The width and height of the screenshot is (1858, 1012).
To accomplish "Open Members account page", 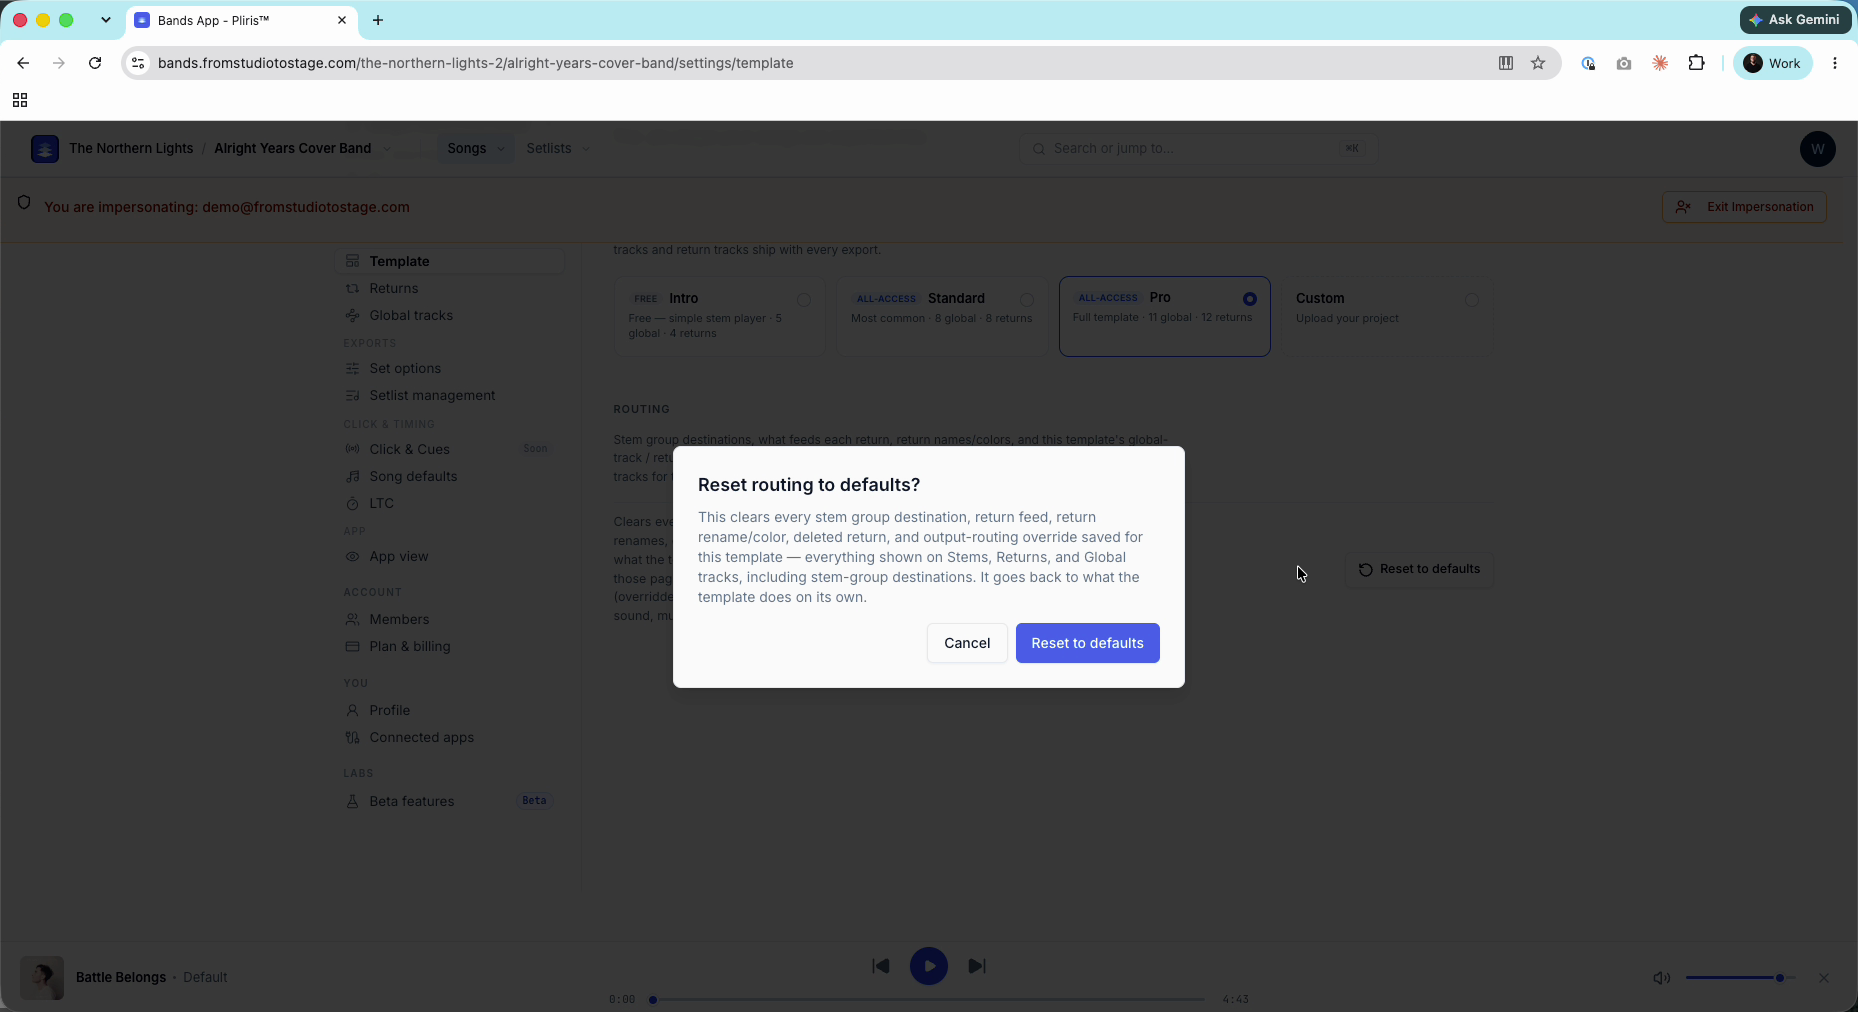I will [450, 619].
